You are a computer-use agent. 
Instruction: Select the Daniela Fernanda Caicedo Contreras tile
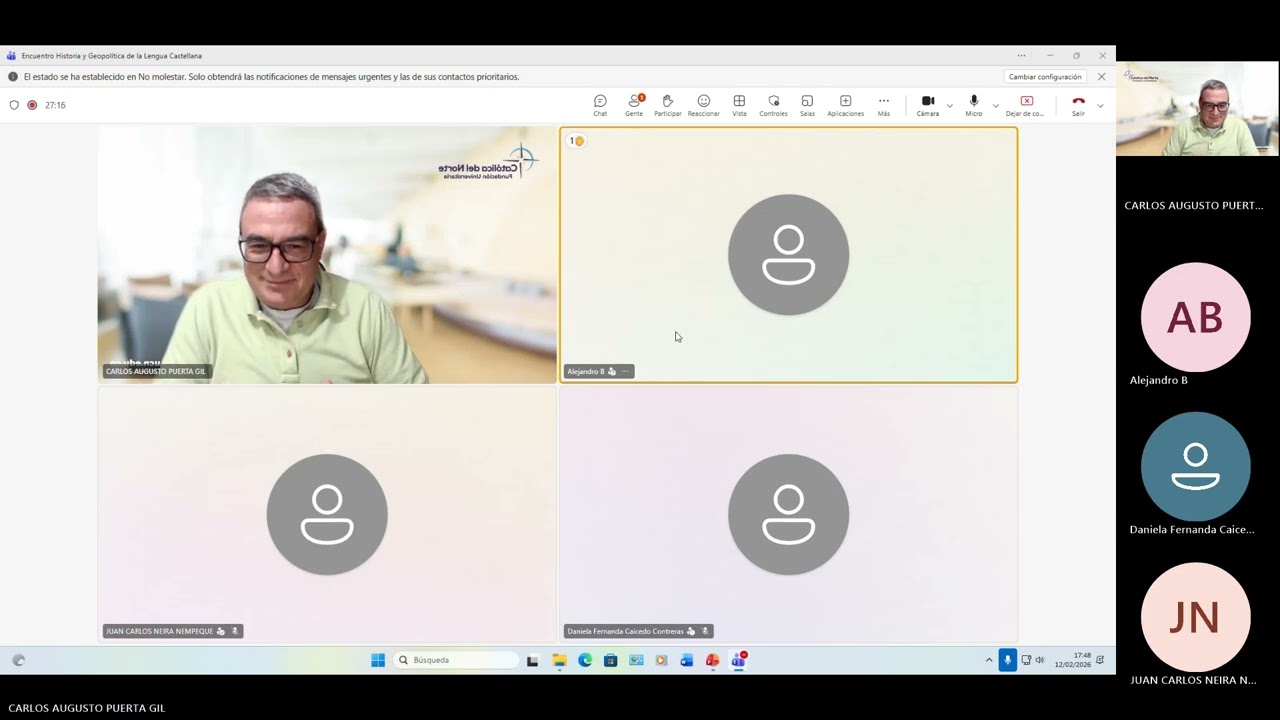[x=789, y=515]
